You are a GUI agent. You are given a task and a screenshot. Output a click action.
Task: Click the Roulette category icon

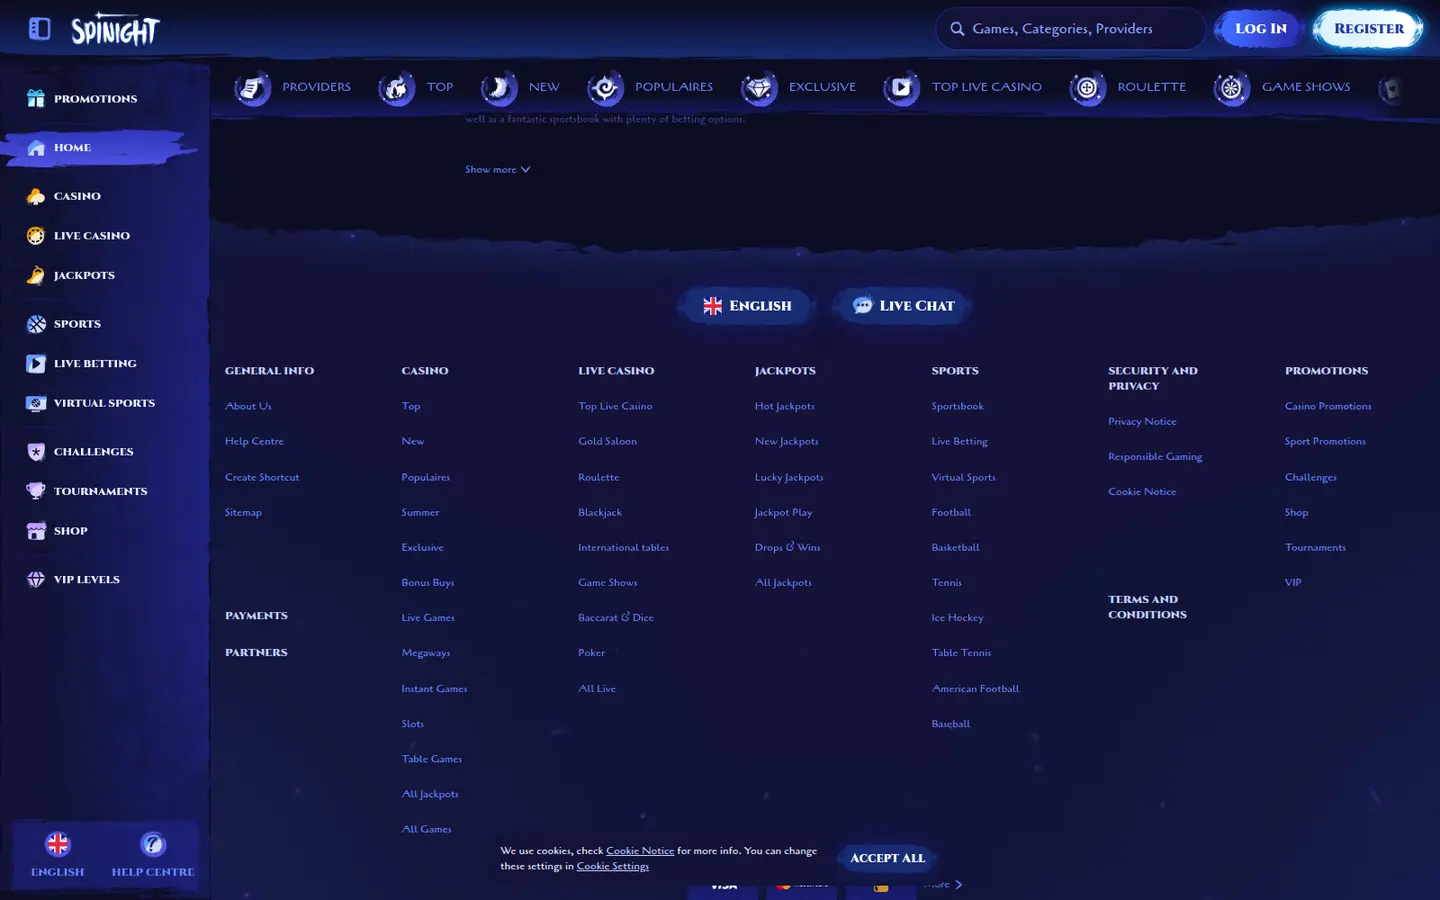[x=1087, y=88]
